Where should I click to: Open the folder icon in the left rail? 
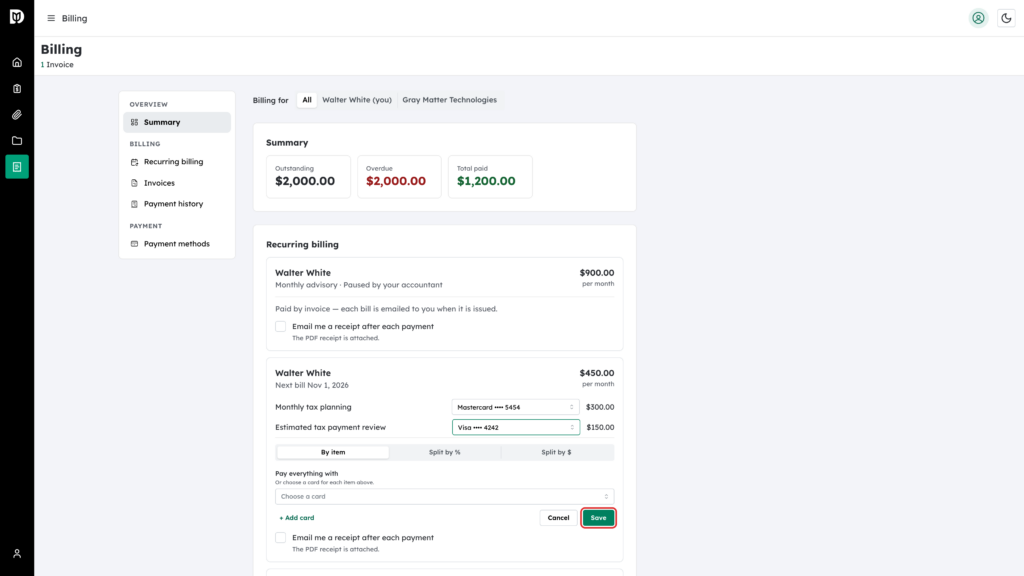(x=17, y=141)
